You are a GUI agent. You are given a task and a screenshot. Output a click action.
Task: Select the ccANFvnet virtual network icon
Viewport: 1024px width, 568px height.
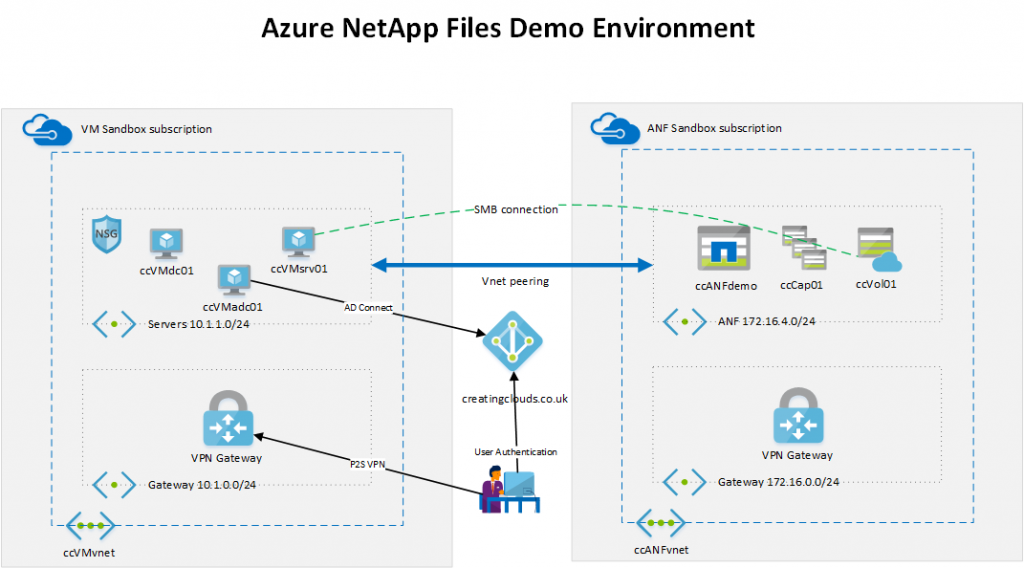pyautogui.click(x=660, y=523)
